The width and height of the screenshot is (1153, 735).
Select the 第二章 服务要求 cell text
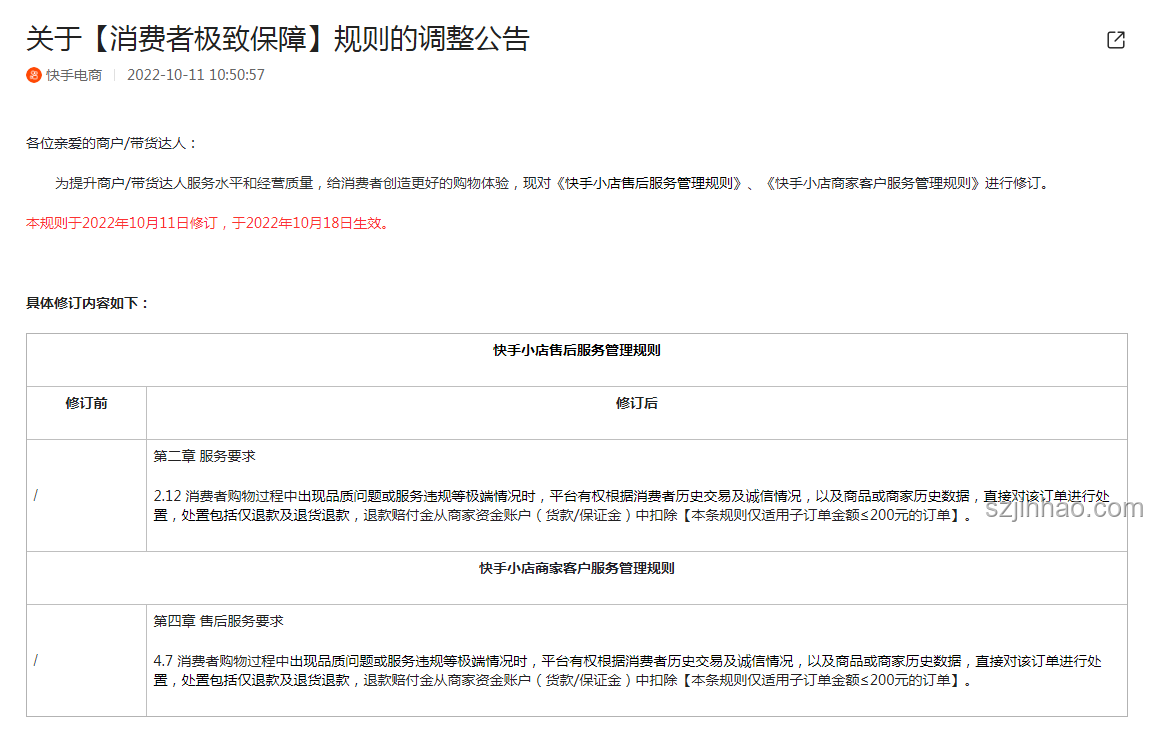click(204, 456)
